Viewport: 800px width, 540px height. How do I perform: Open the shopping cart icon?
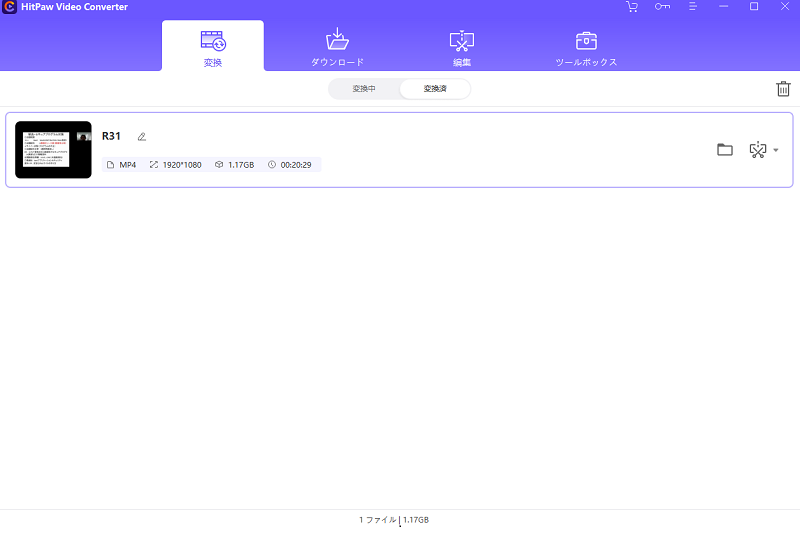click(632, 7)
